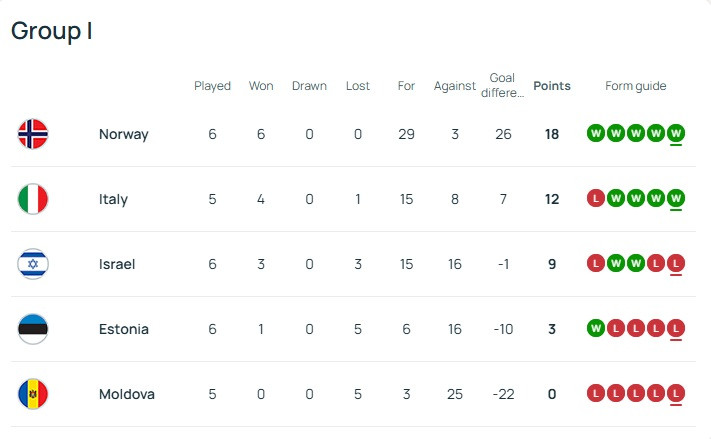Image resolution: width=711 pixels, height=439 pixels.
Task: Click Moldova's latest underlined loss badge
Action: (x=676, y=394)
